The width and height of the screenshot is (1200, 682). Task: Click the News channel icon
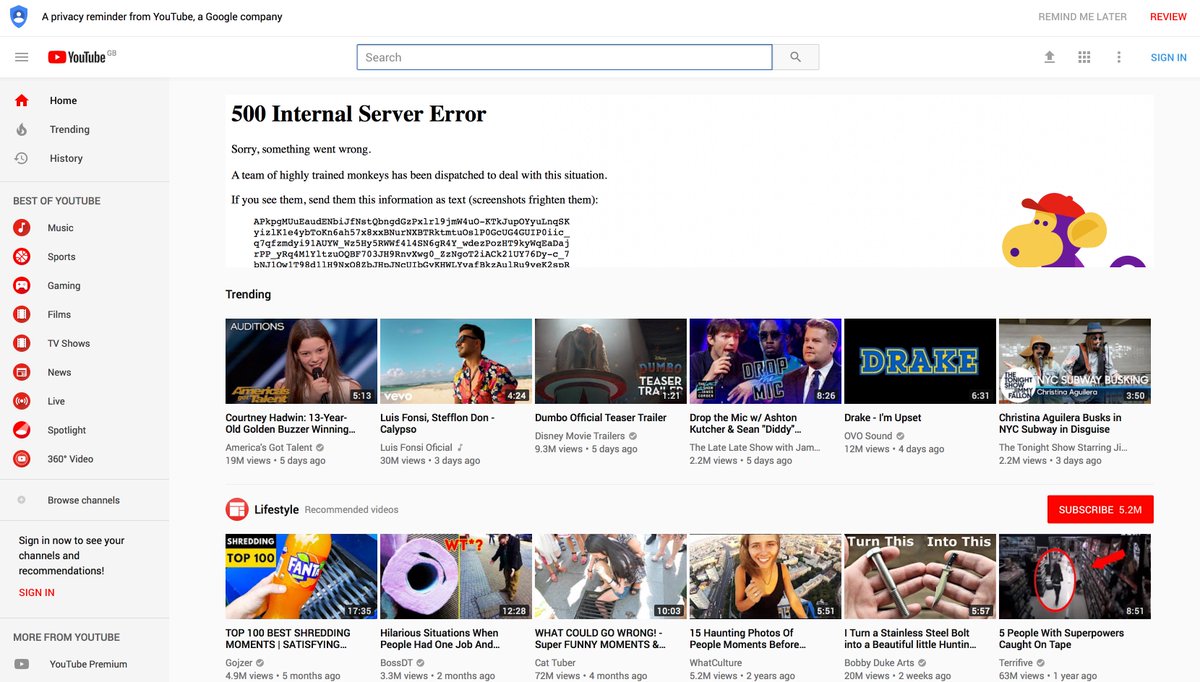(22, 372)
